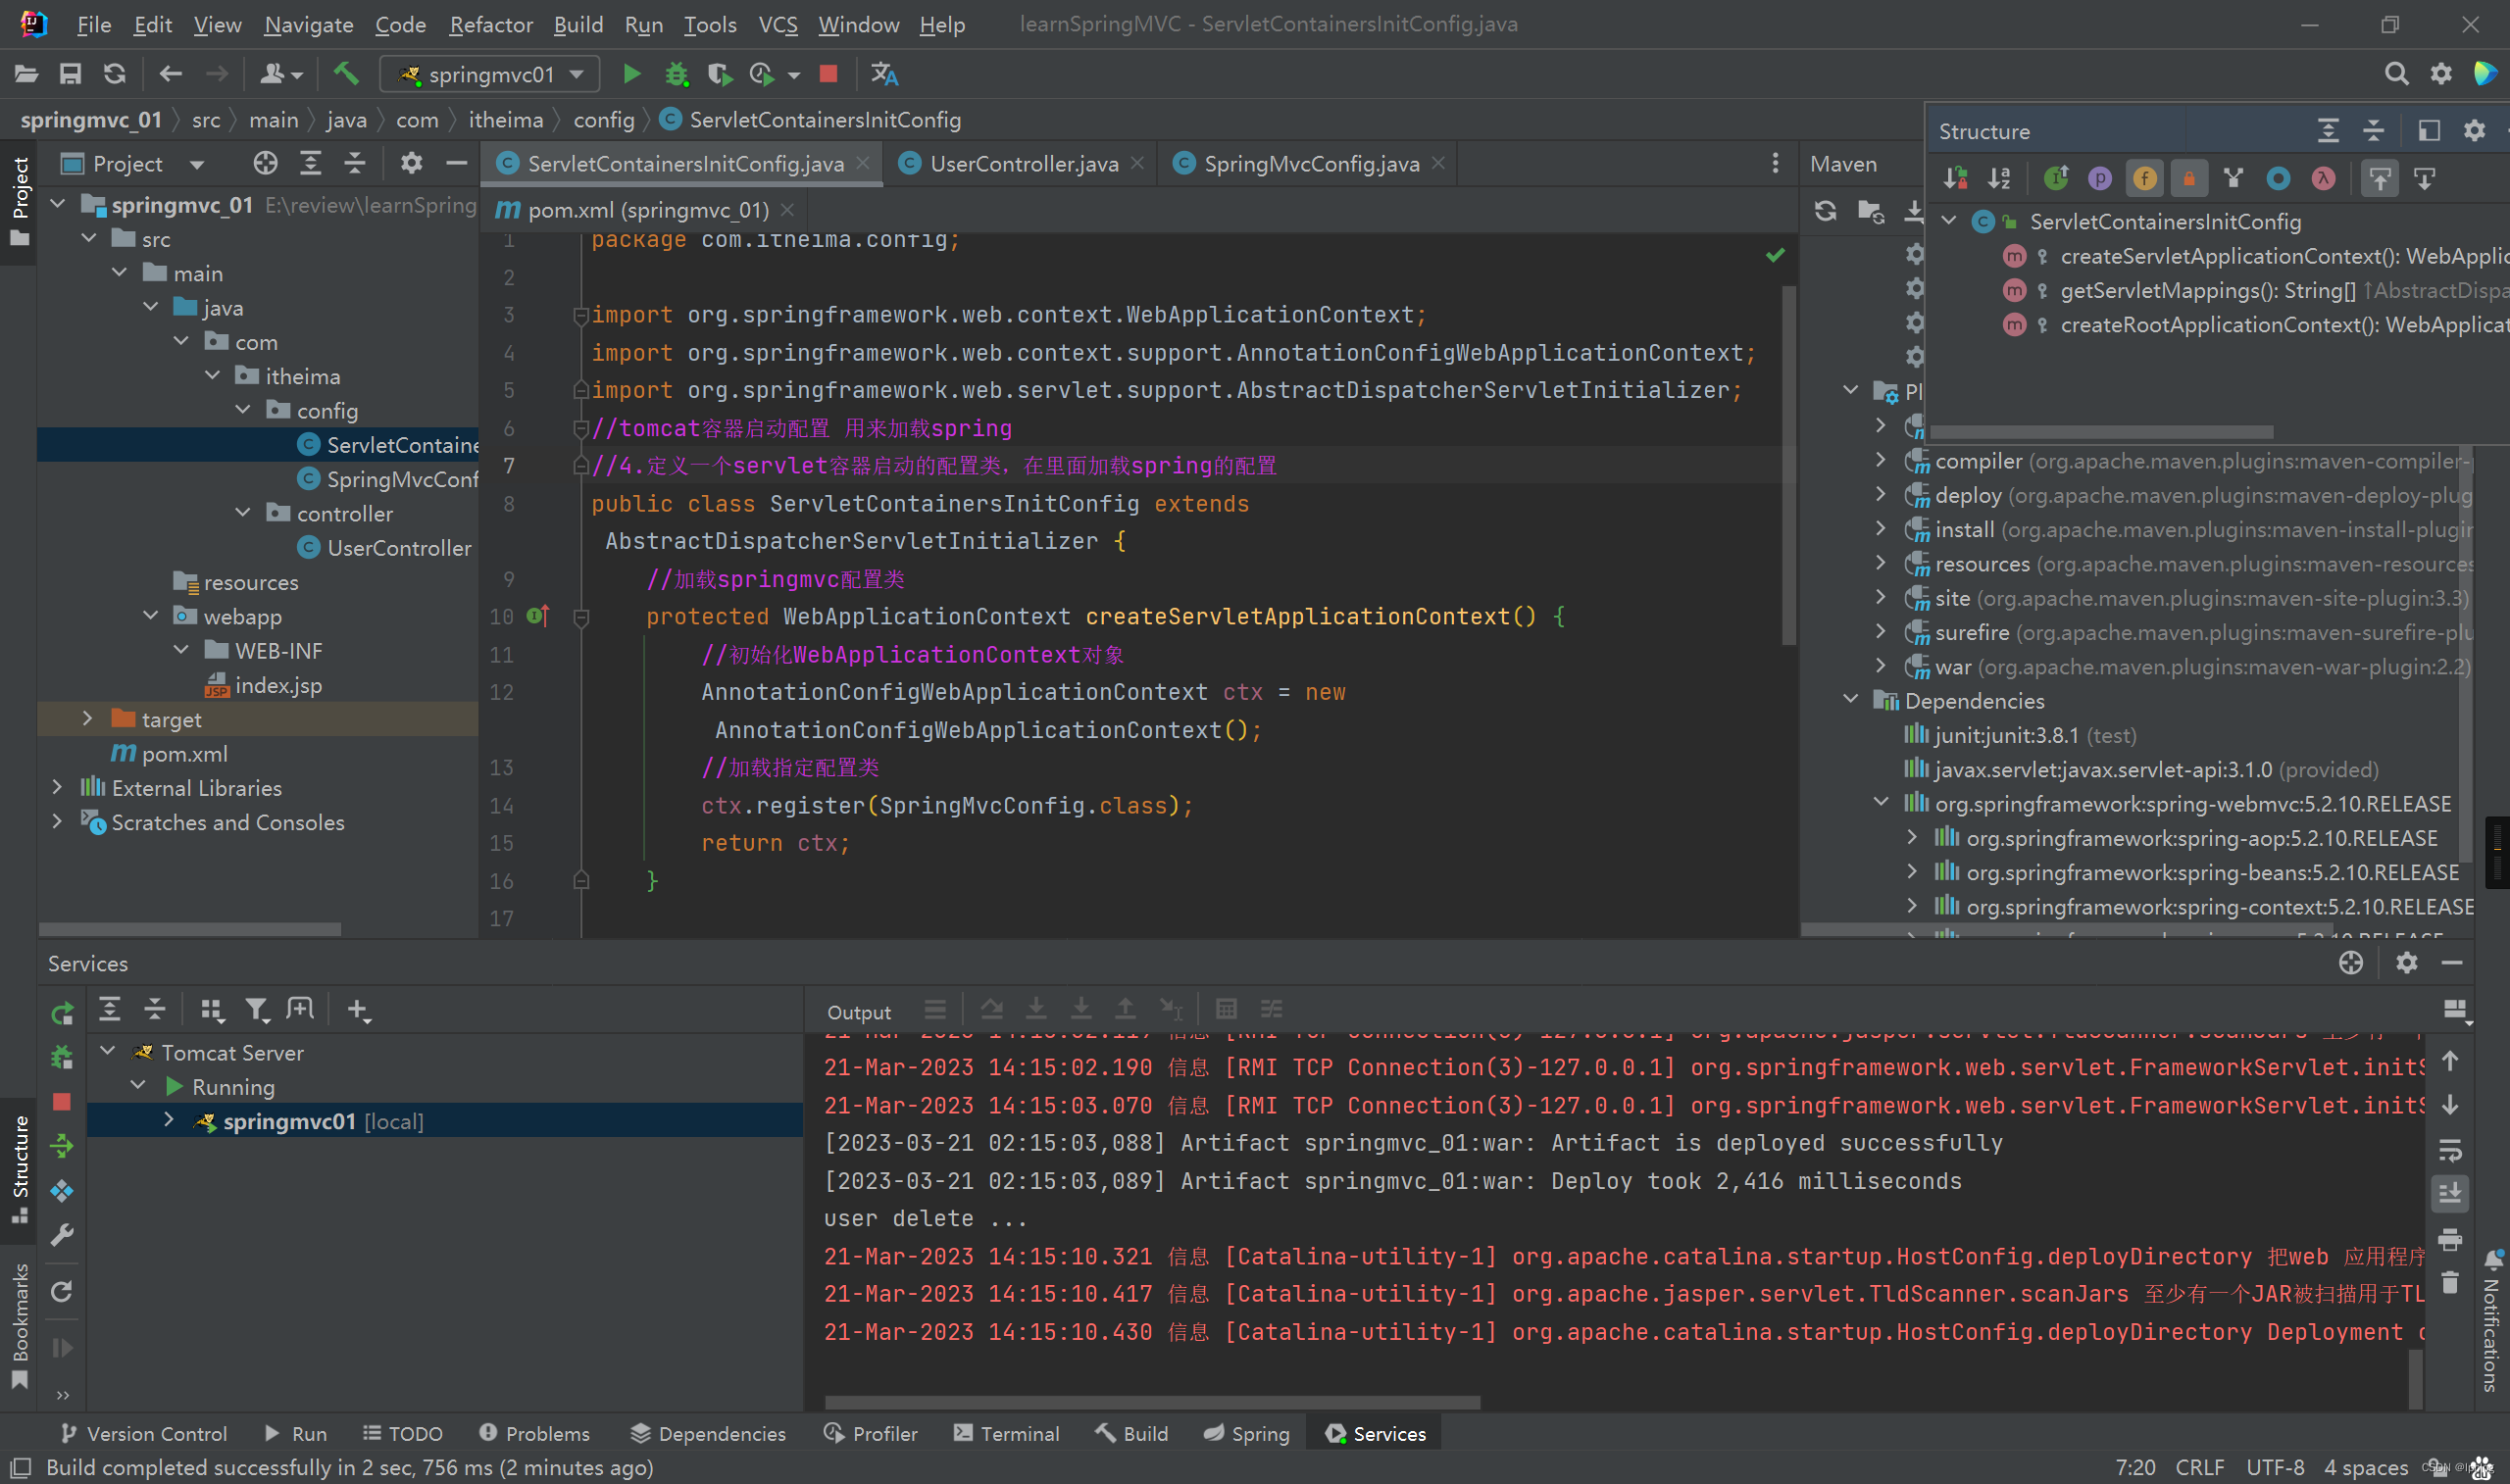Toggle autoscroll to source in Structure

click(x=2380, y=179)
